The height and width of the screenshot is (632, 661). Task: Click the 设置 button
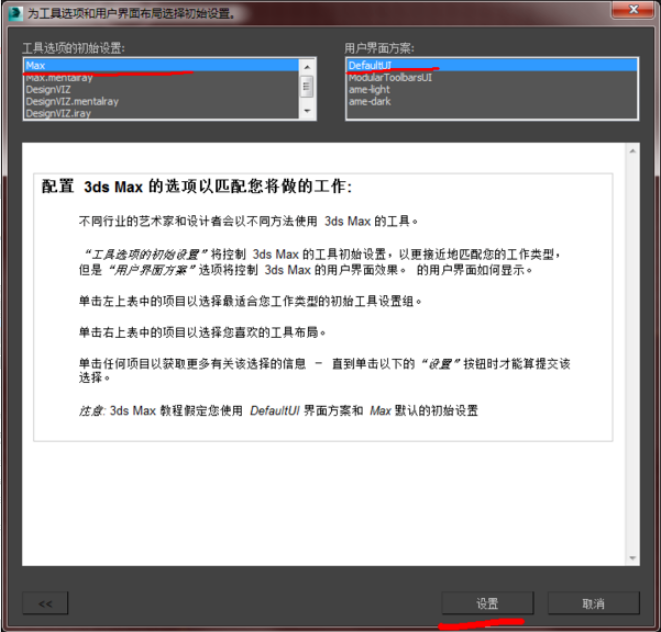click(x=487, y=603)
